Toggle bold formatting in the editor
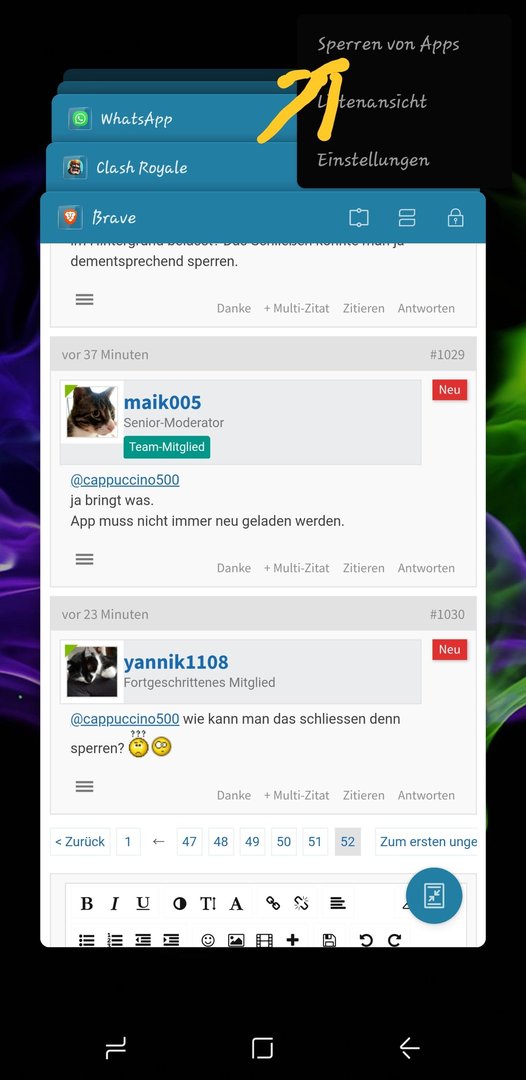 (87, 903)
